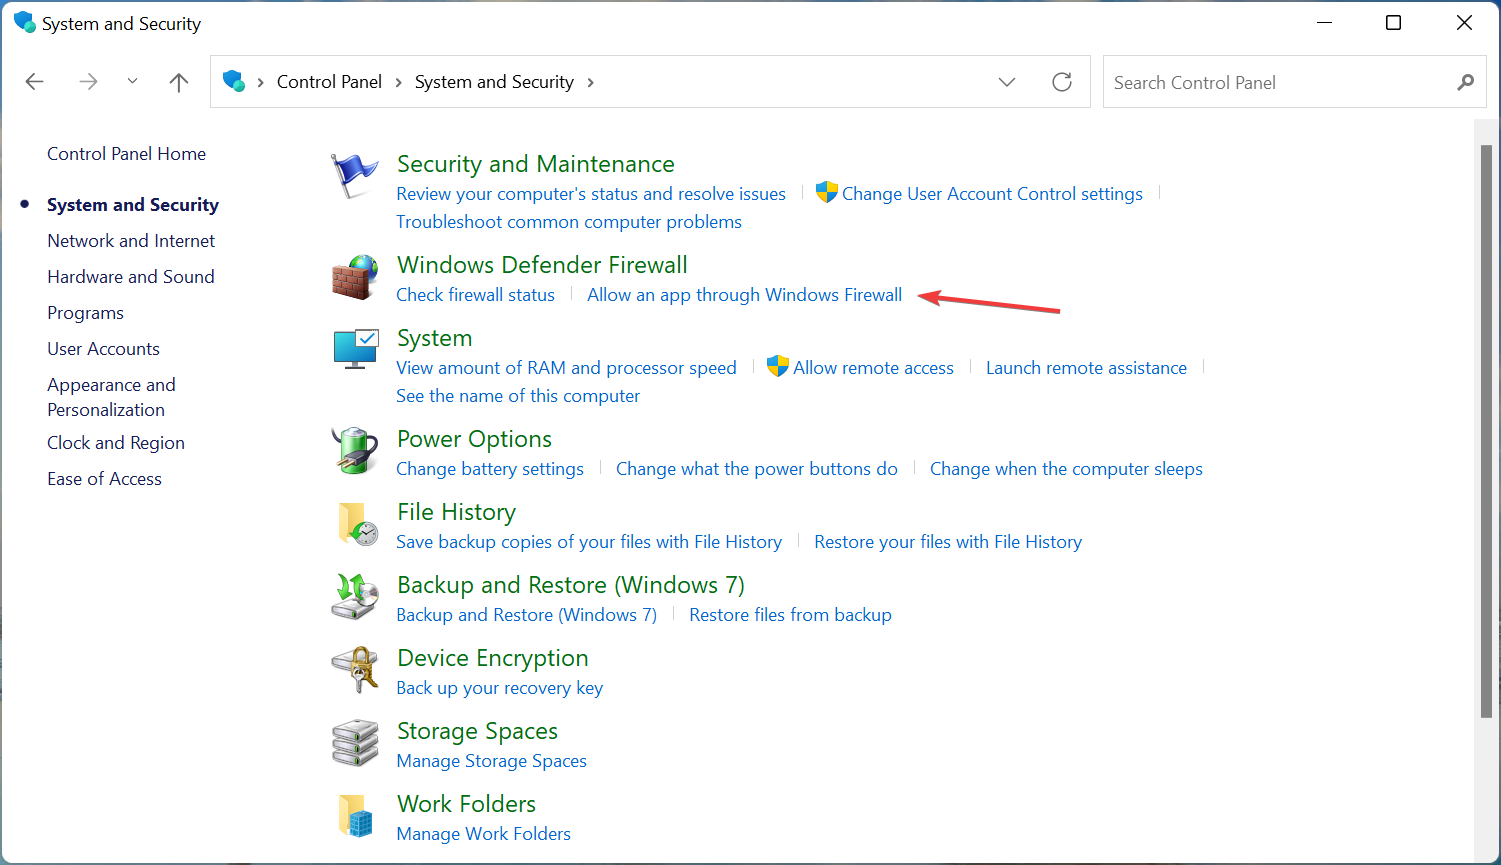Click the Storage Spaces drives icon

(355, 743)
